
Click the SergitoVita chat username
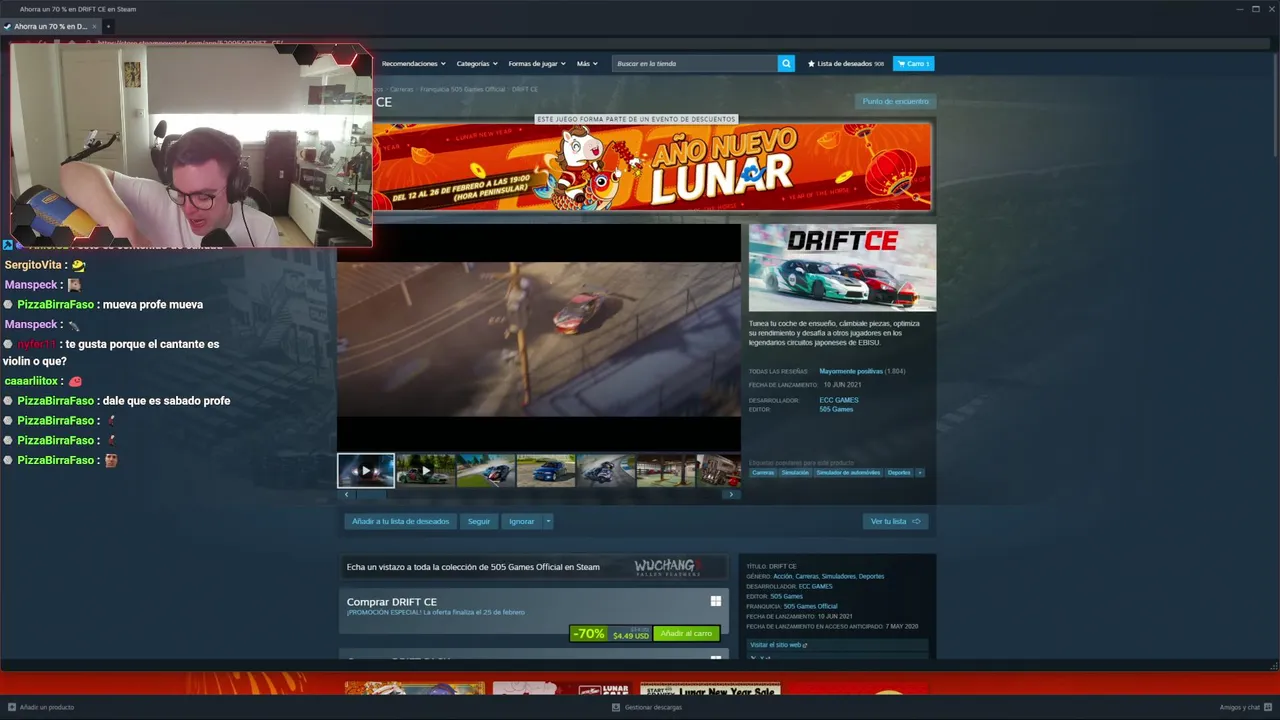click(x=33, y=265)
